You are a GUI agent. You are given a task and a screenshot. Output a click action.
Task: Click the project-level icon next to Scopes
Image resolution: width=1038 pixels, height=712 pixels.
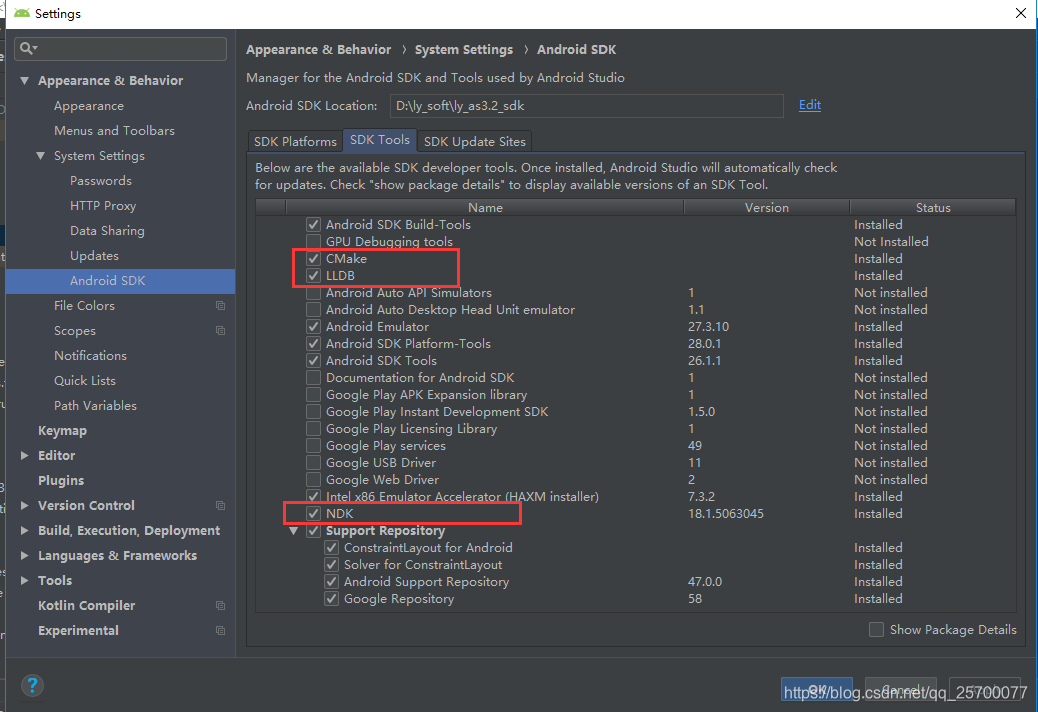[220, 331]
